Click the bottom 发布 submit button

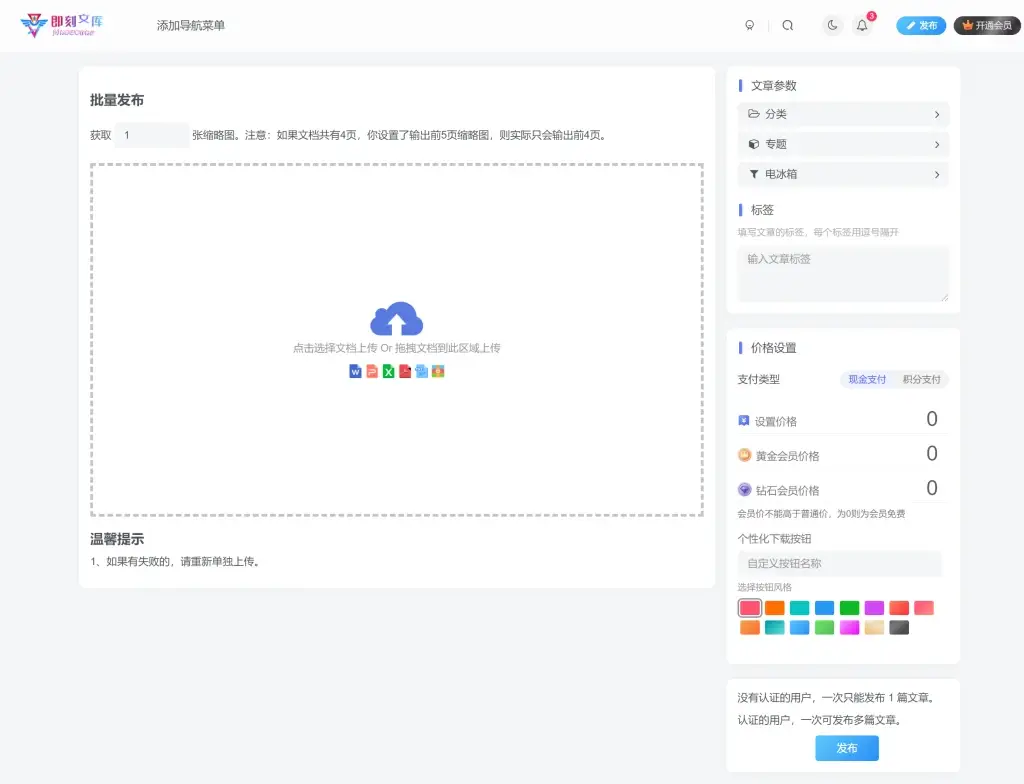tap(847, 748)
